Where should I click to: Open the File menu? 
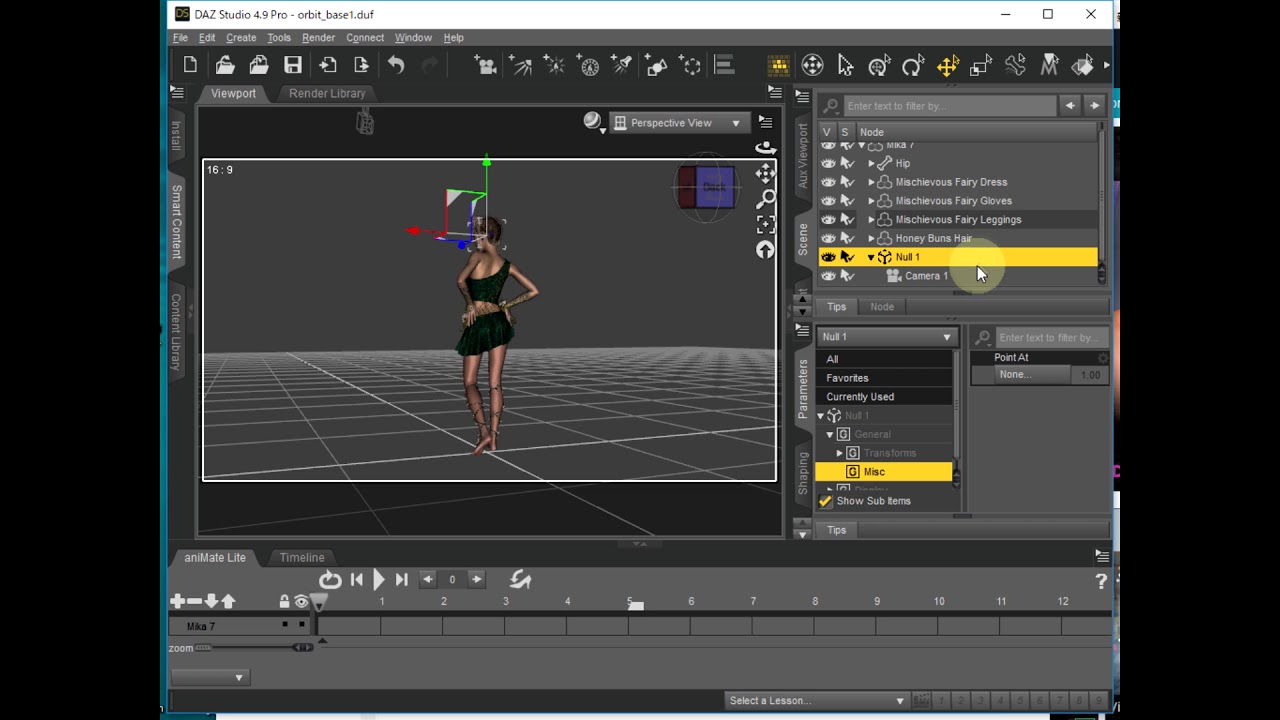[x=180, y=38]
